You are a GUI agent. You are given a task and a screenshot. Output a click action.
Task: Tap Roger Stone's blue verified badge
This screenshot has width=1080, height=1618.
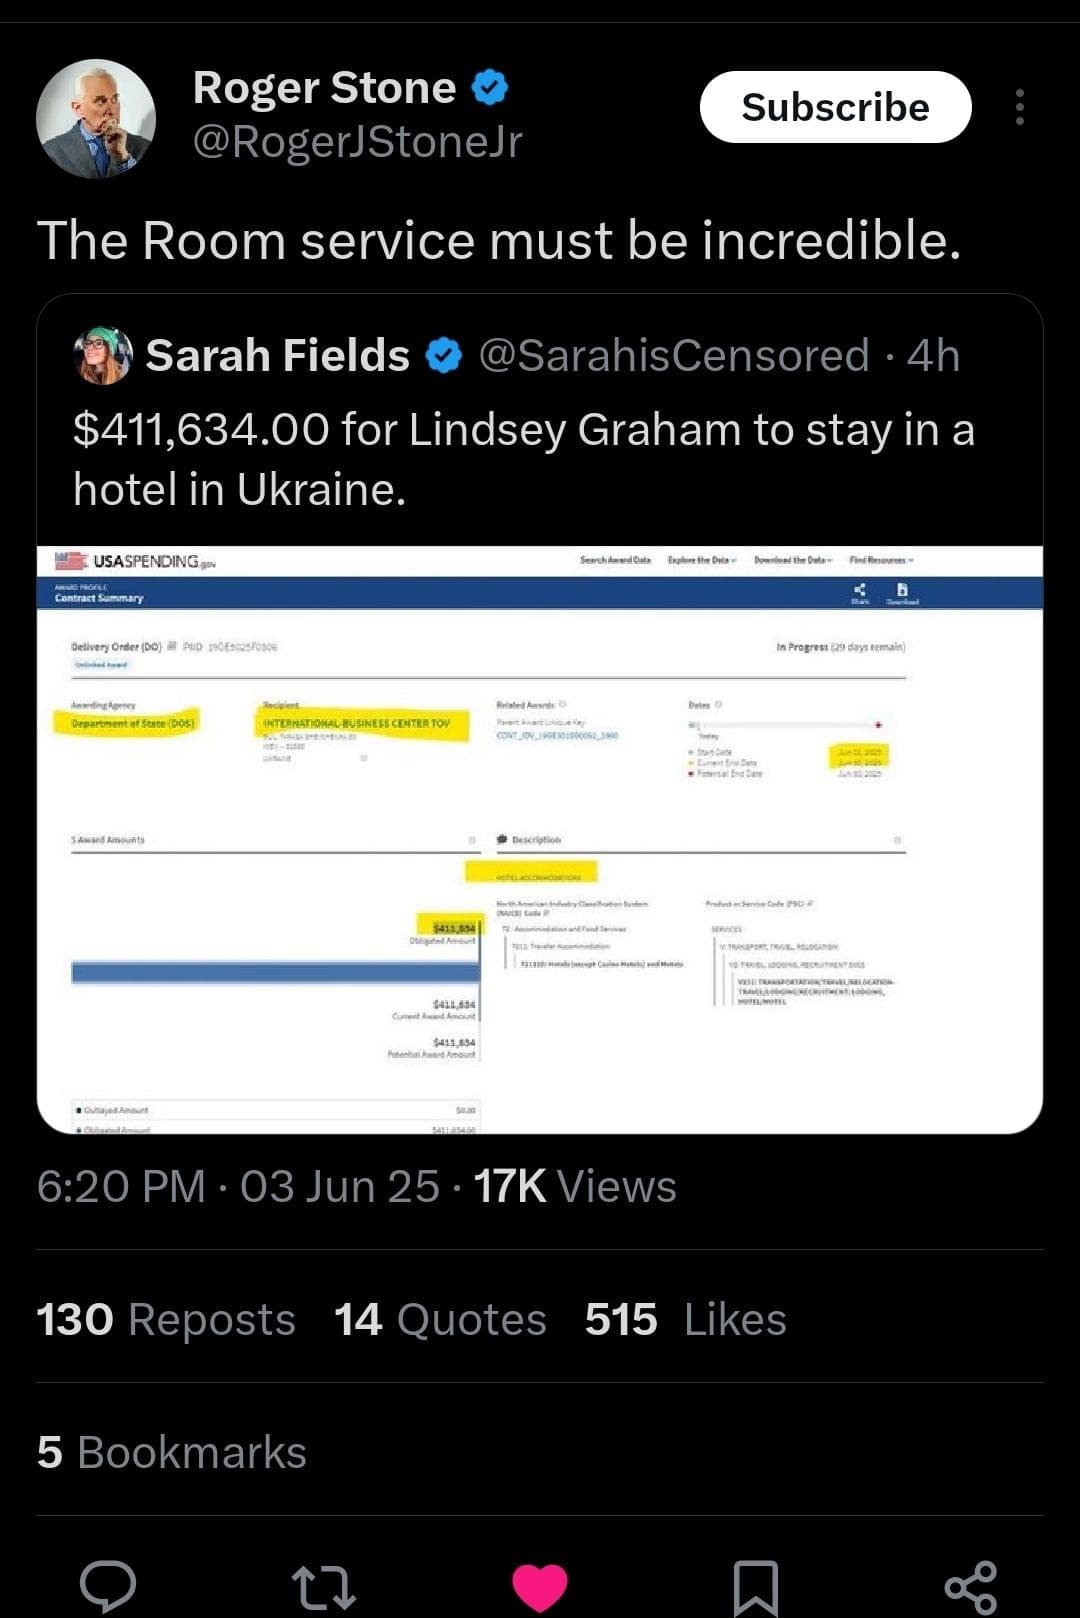pos(489,88)
